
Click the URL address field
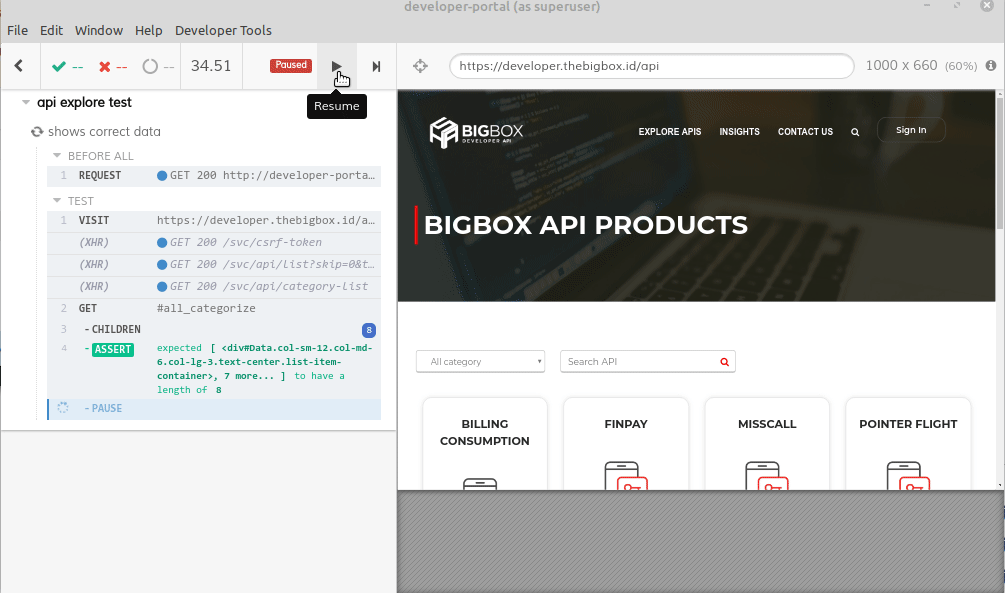(x=652, y=66)
